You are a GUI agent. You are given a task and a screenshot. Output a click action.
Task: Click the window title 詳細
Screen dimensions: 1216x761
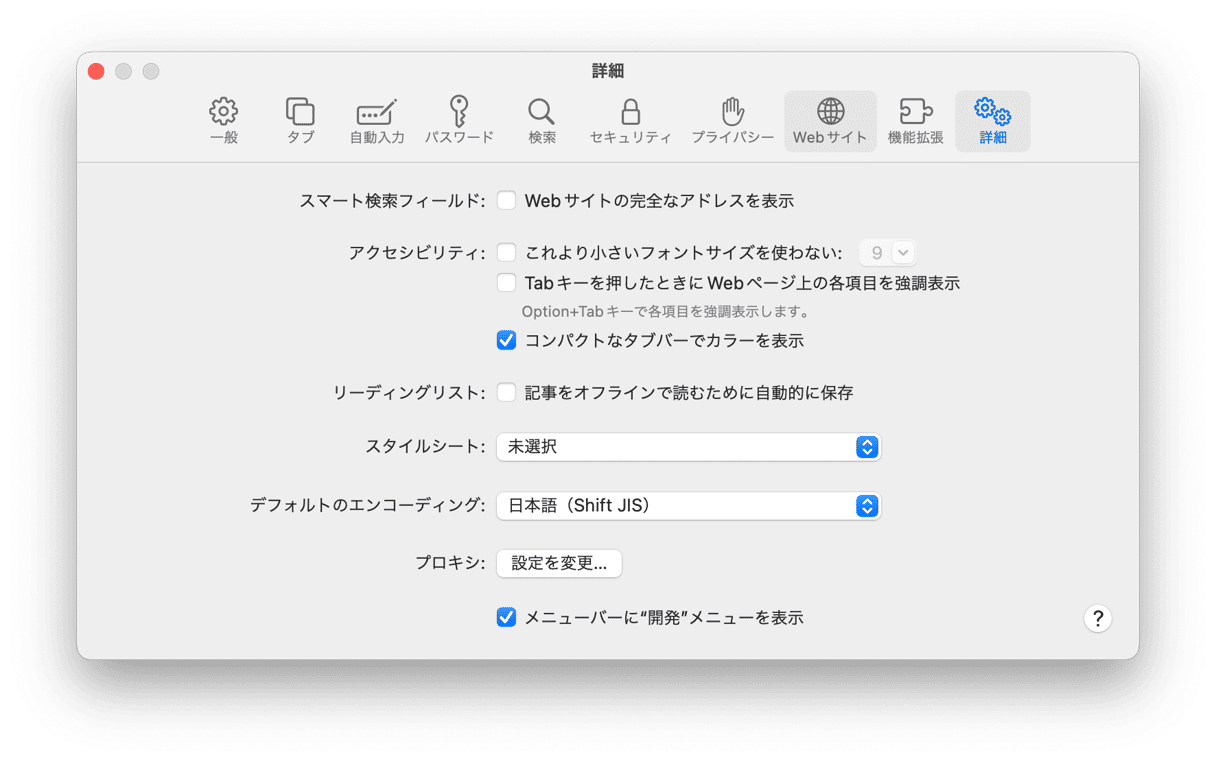click(x=608, y=71)
